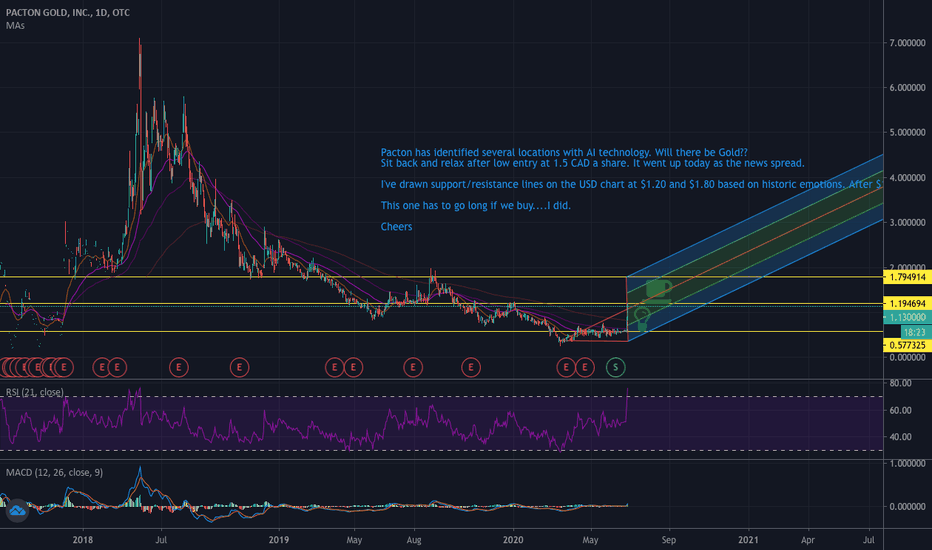Click the 5.000000 price axis value
This screenshot has height=550, width=932.
[908, 133]
